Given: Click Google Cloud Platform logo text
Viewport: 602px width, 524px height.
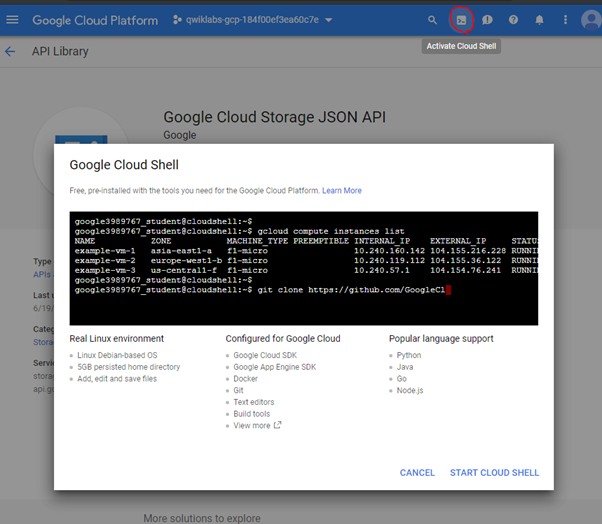Looking at the screenshot, I should pos(95,20).
